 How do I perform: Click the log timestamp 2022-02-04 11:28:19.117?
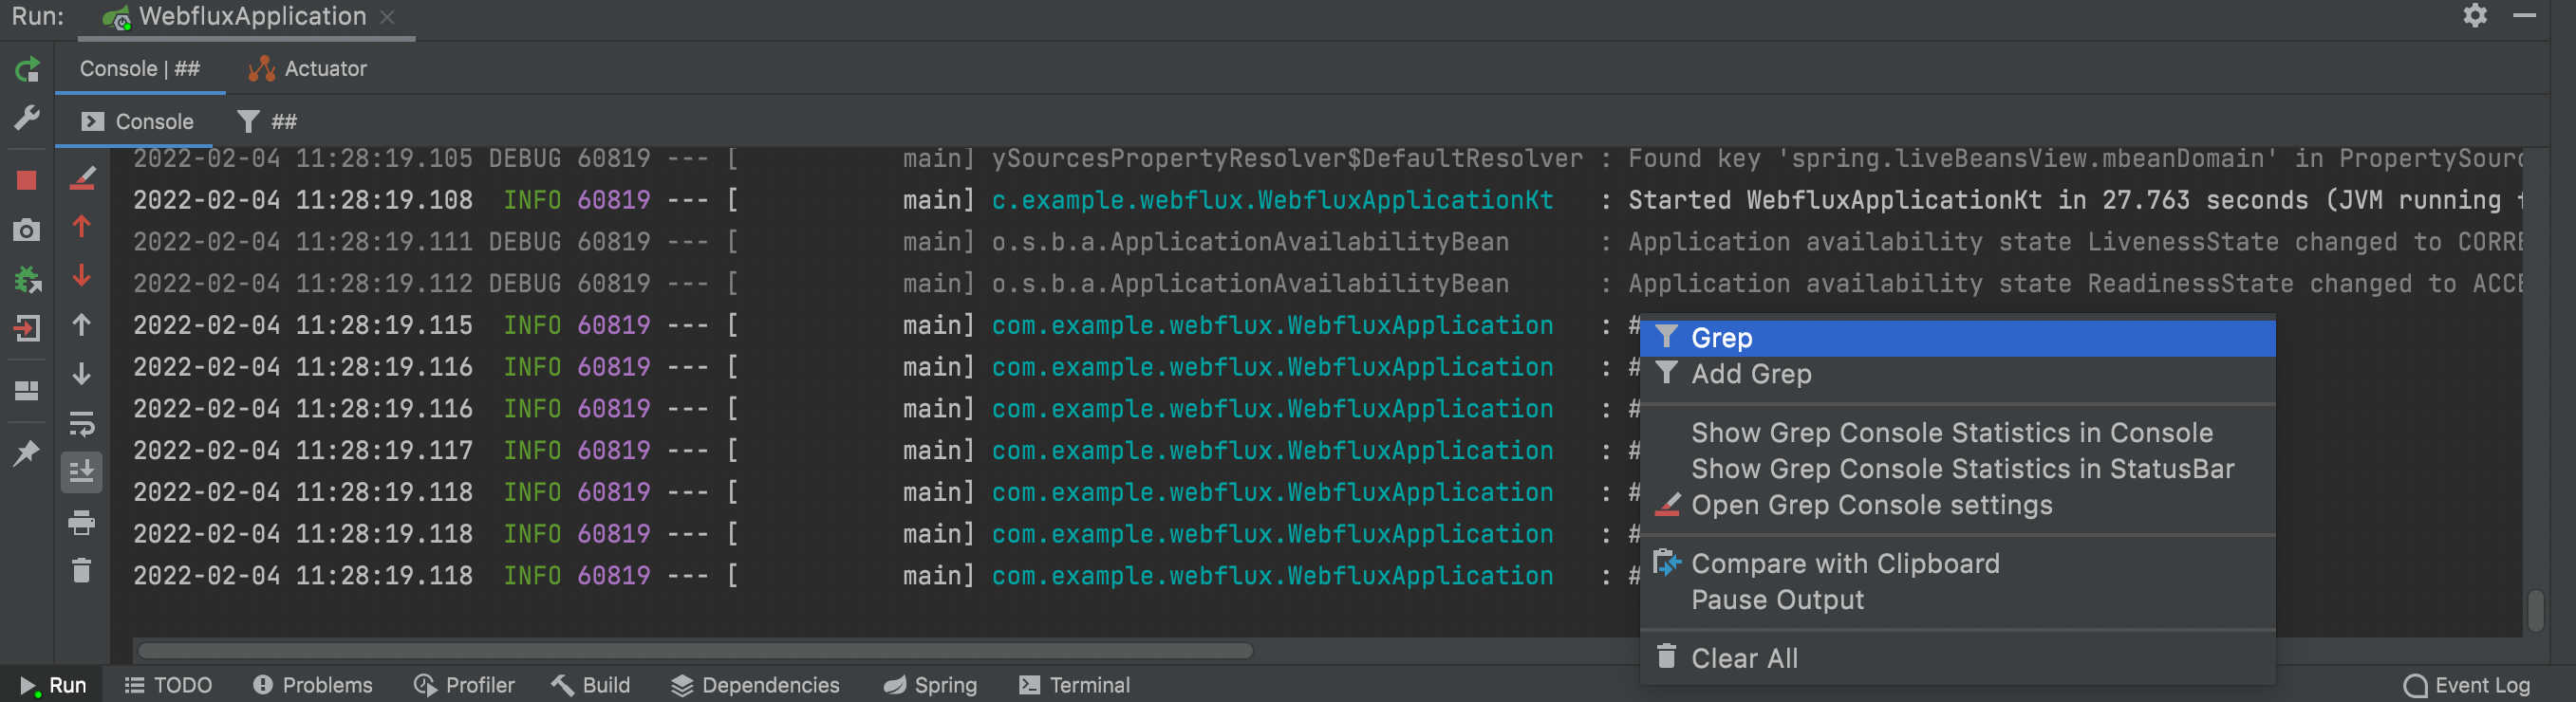point(303,450)
